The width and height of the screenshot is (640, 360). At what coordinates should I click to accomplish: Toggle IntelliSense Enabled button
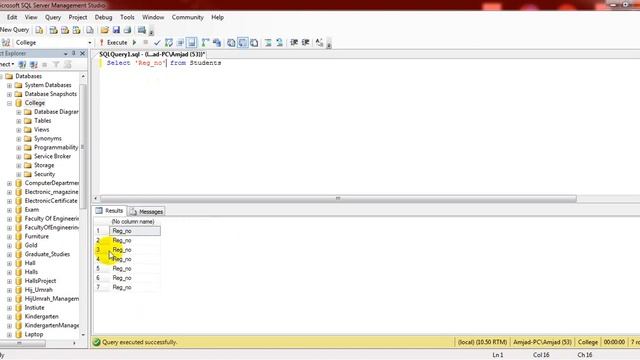(191, 42)
